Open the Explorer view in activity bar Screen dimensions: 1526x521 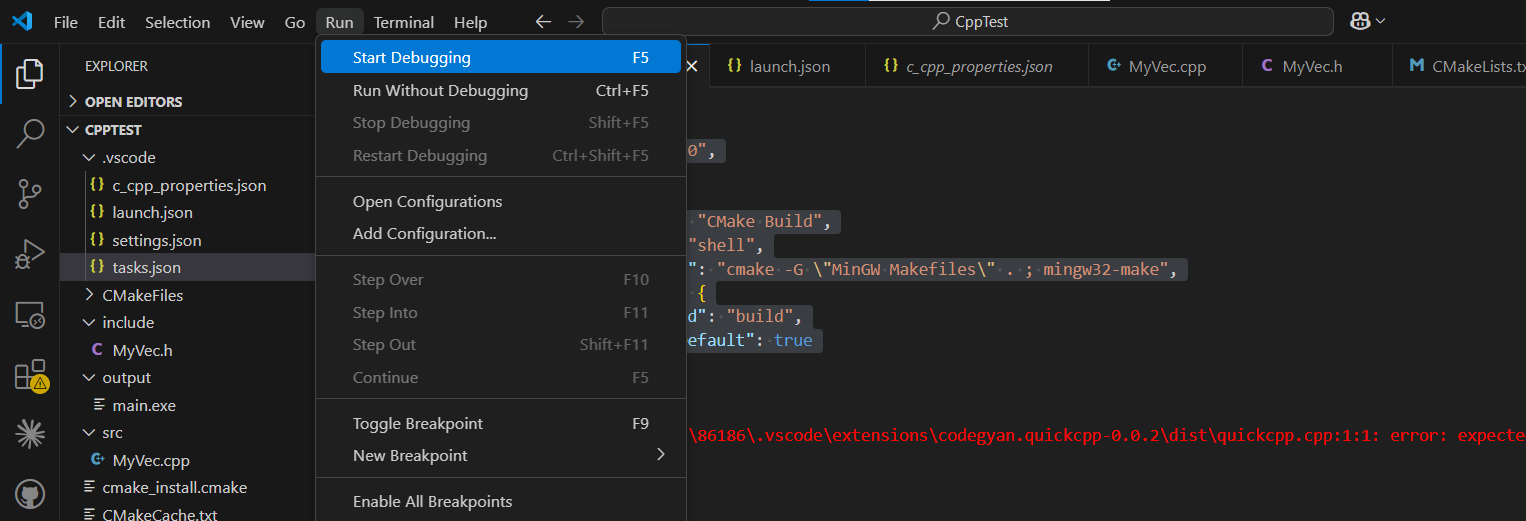pyautogui.click(x=30, y=73)
